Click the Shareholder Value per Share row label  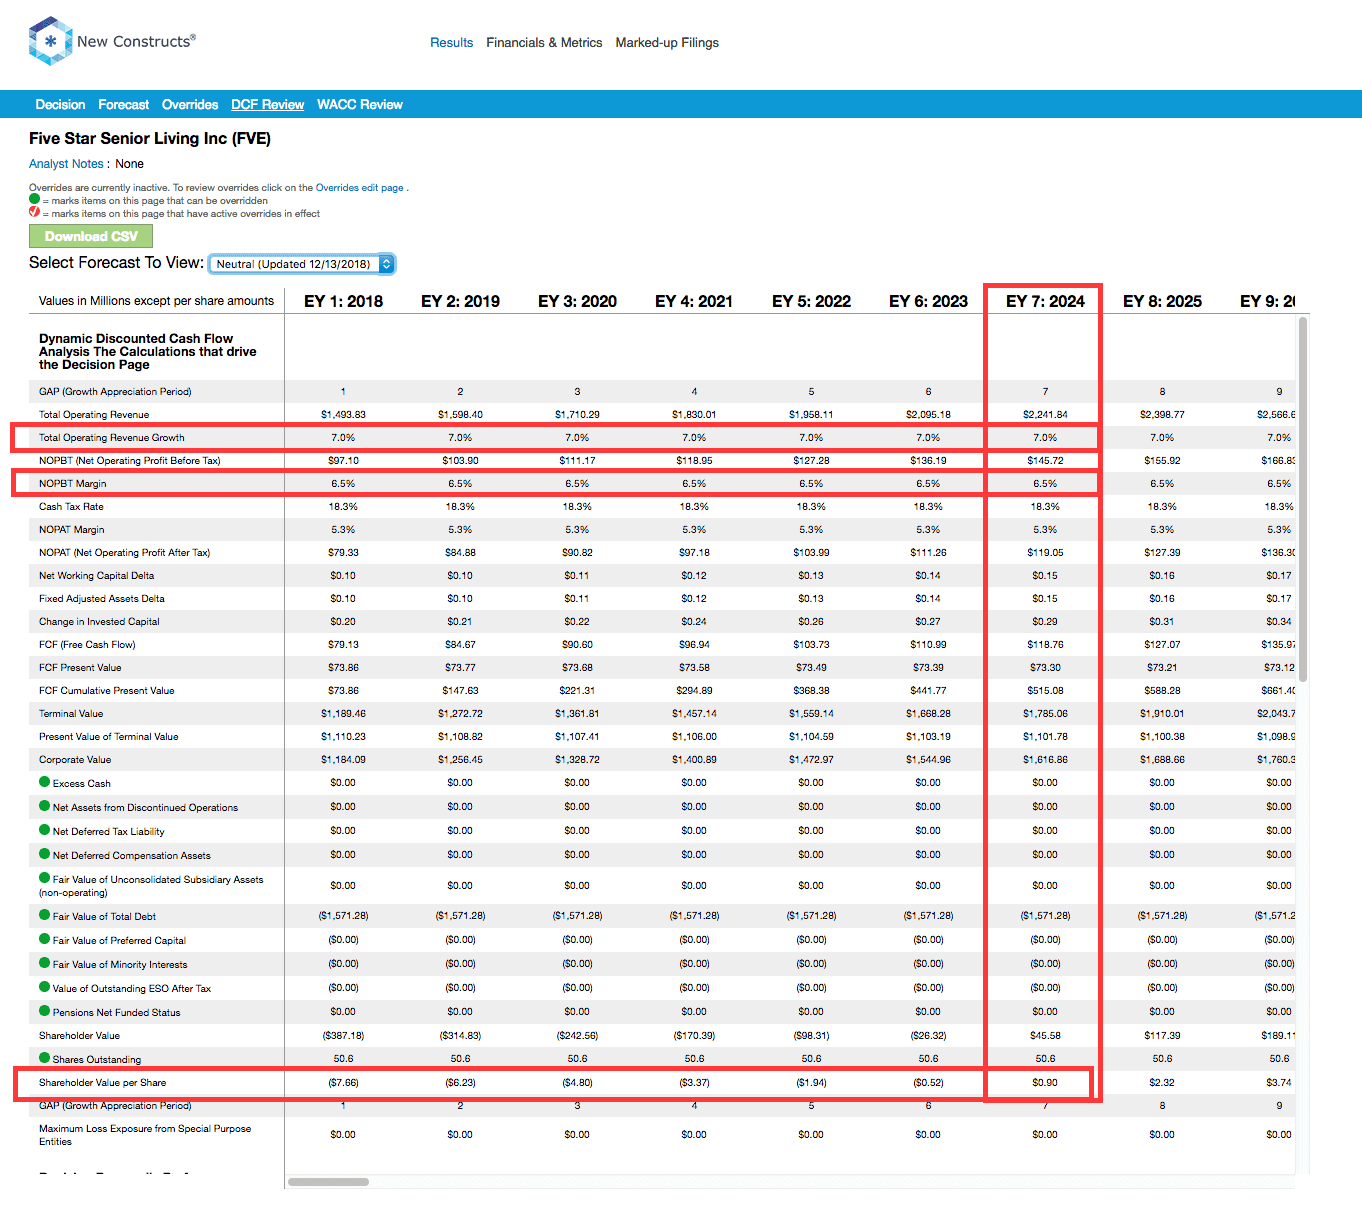[x=103, y=1082]
